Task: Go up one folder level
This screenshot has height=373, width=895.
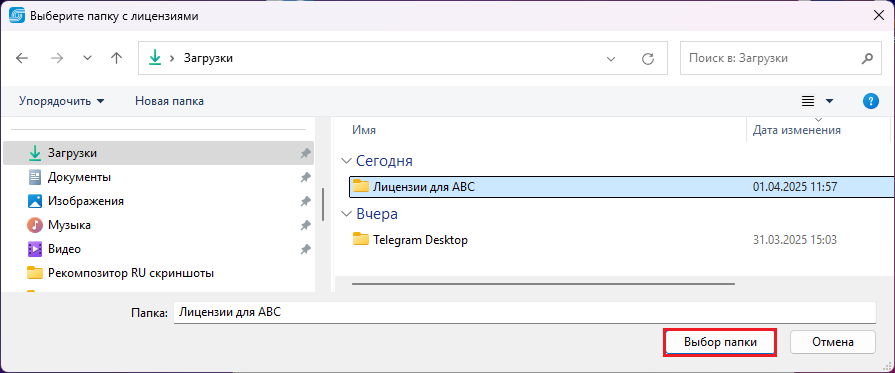Action: (116, 58)
